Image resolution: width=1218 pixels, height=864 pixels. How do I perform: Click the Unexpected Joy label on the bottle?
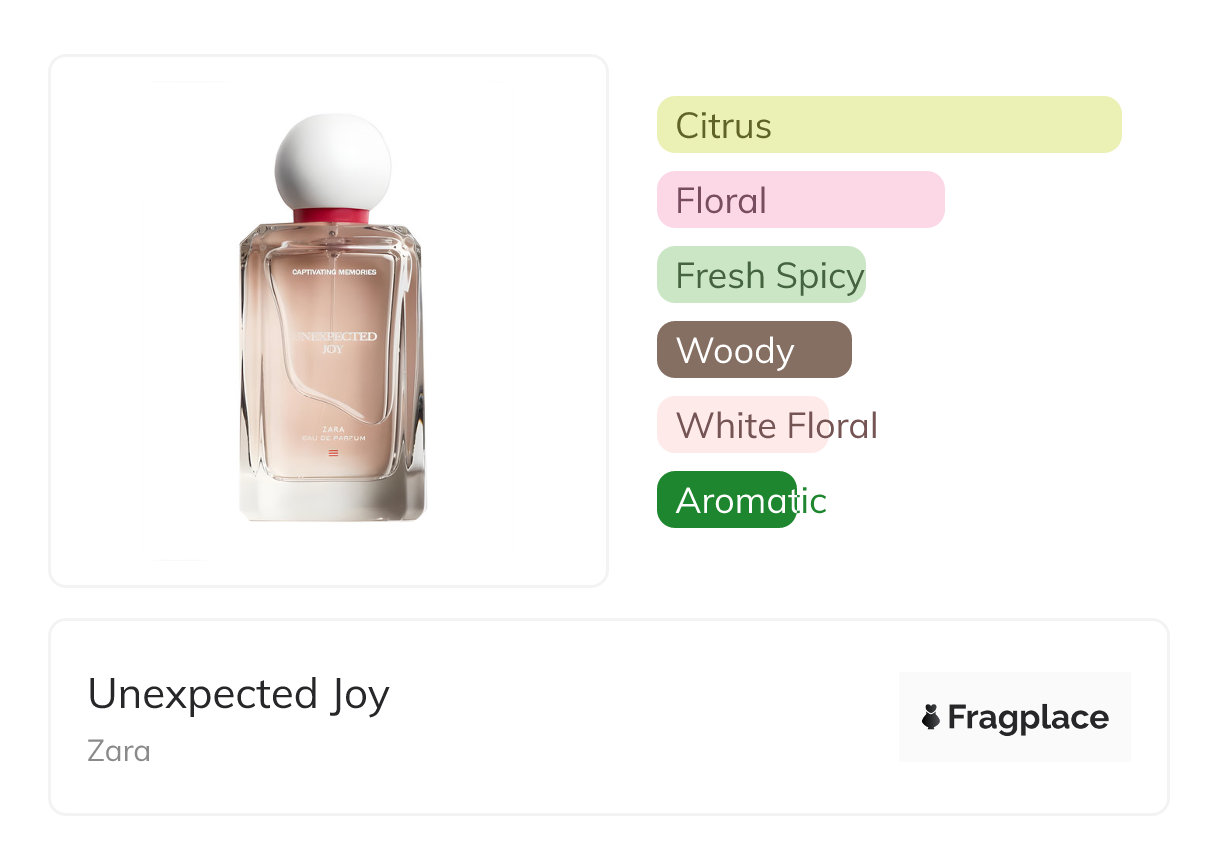pyautogui.click(x=334, y=342)
